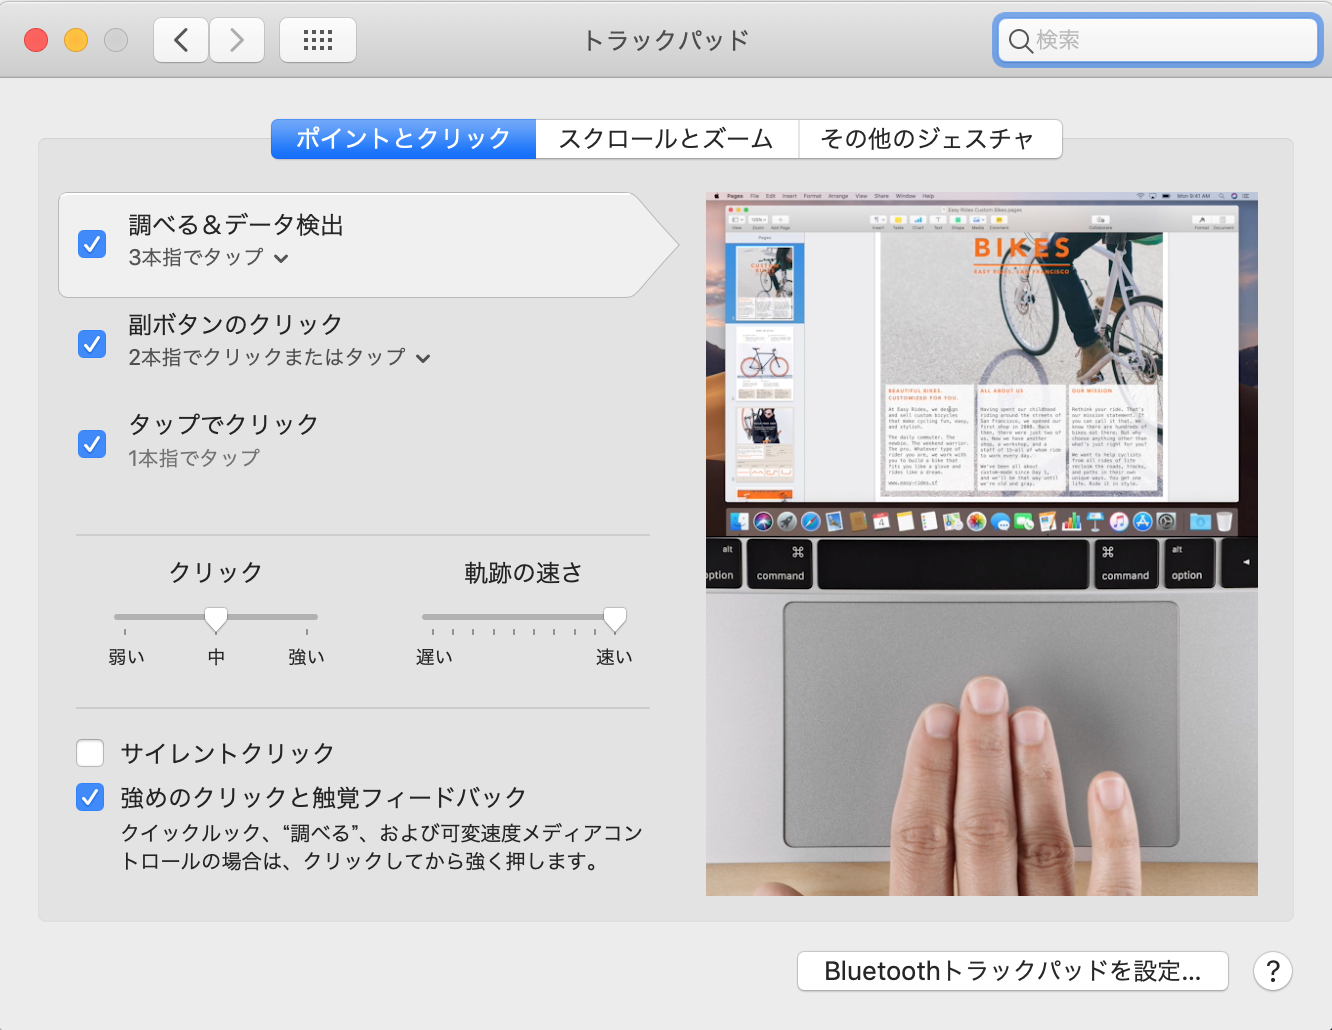The width and height of the screenshot is (1332, 1030).
Task: Click the トラックパッド window title
Action: 666,40
